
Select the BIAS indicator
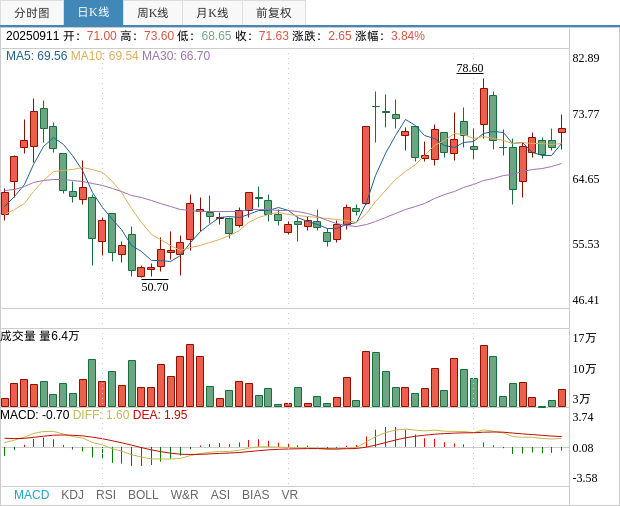(255, 495)
